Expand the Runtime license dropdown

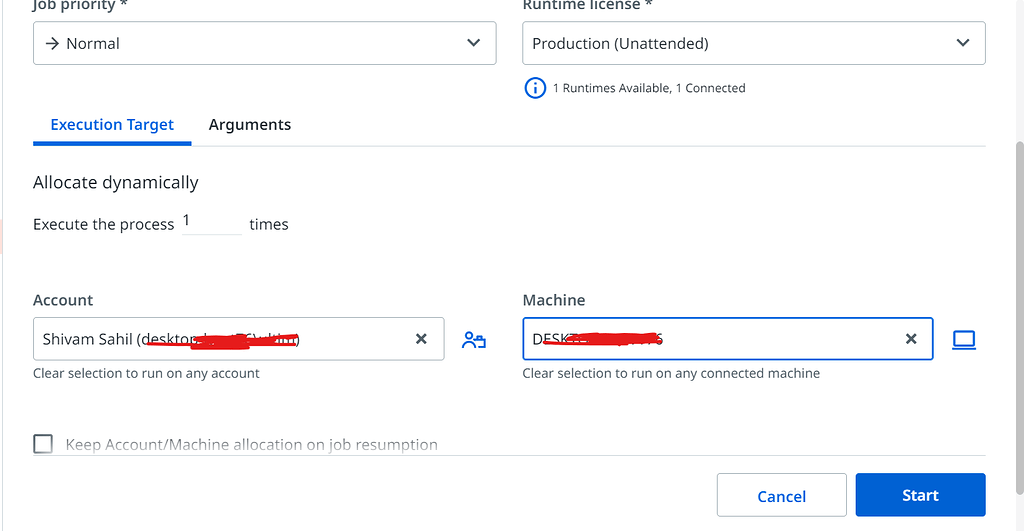pyautogui.click(x=753, y=43)
